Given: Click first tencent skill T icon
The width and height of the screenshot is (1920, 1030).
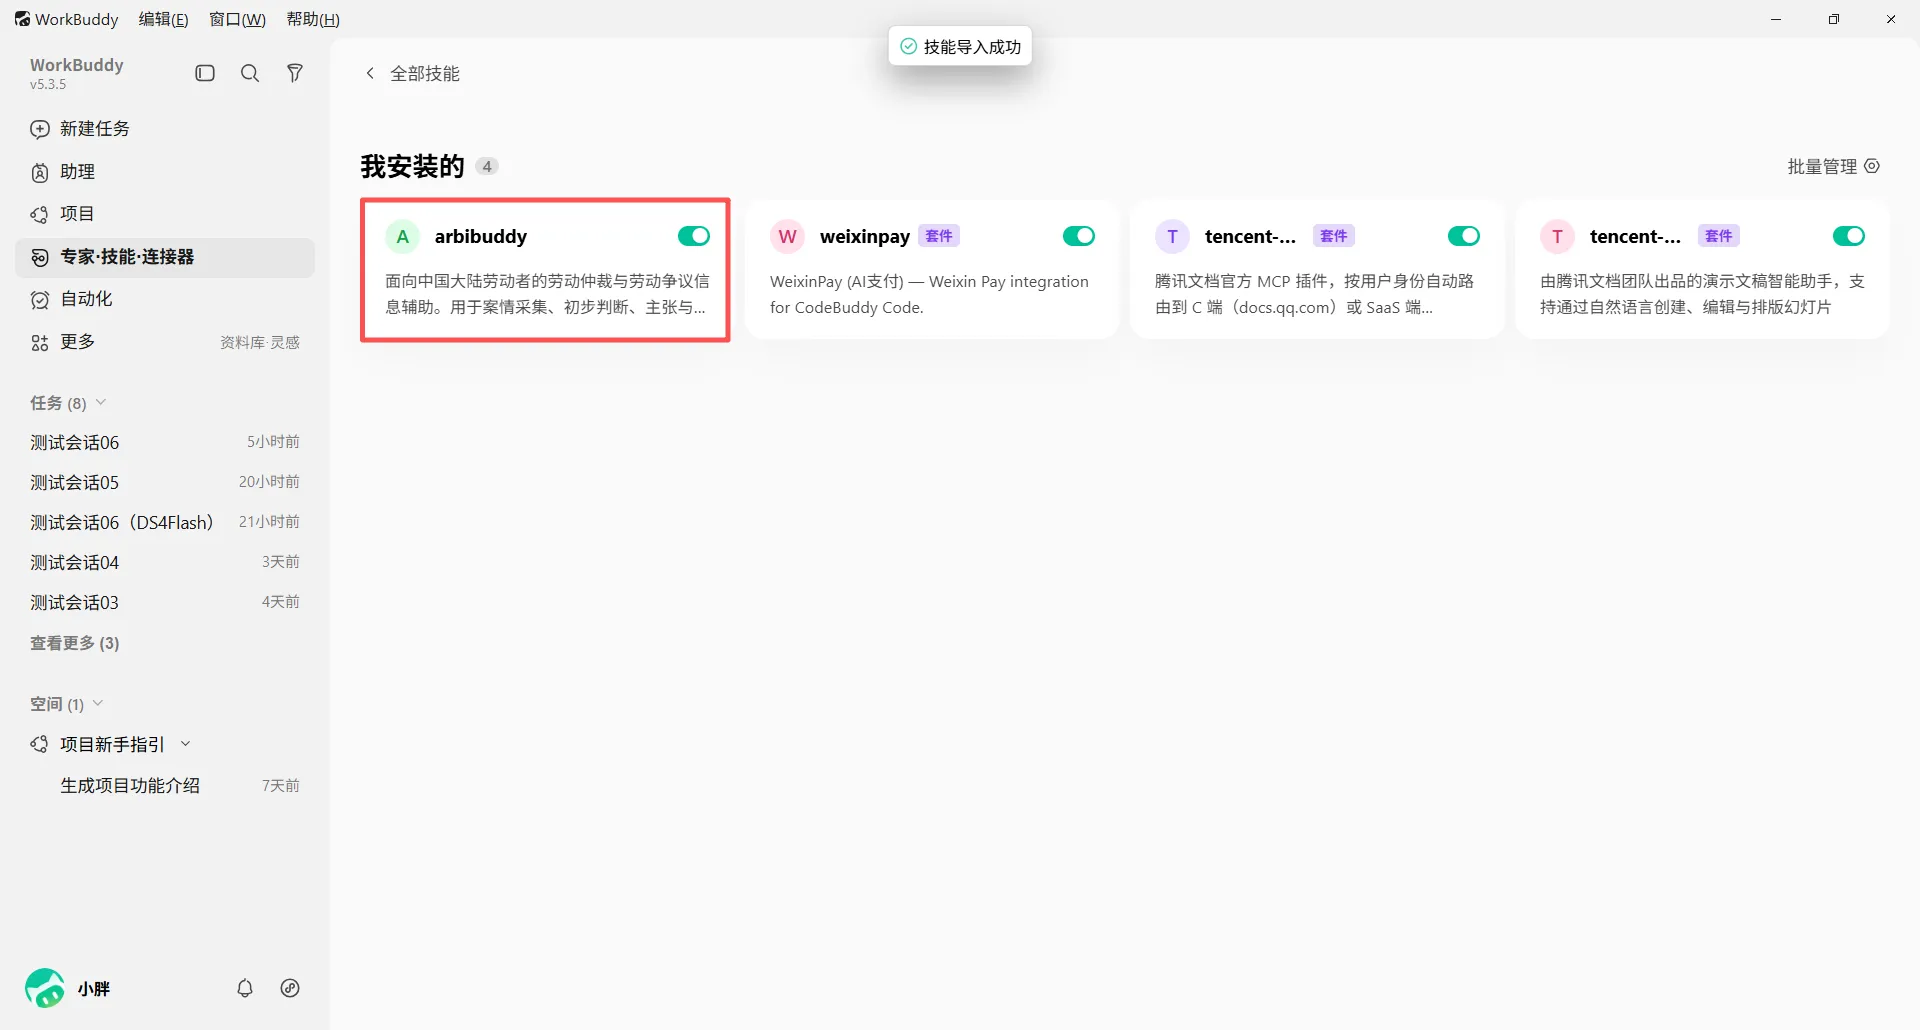Looking at the screenshot, I should click(x=1172, y=237).
